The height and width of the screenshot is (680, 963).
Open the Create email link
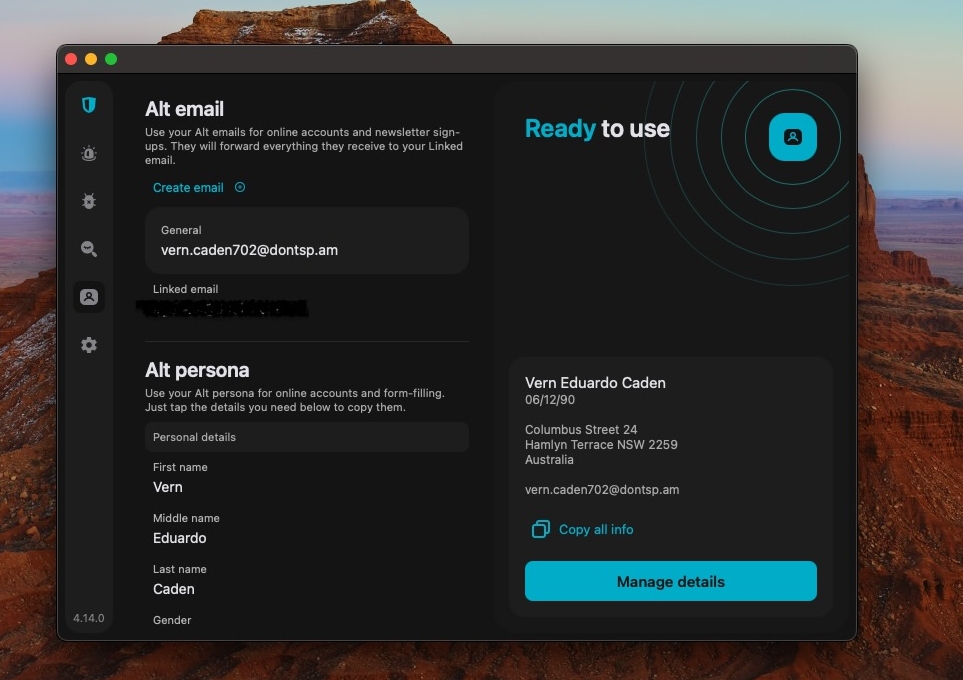coord(188,187)
